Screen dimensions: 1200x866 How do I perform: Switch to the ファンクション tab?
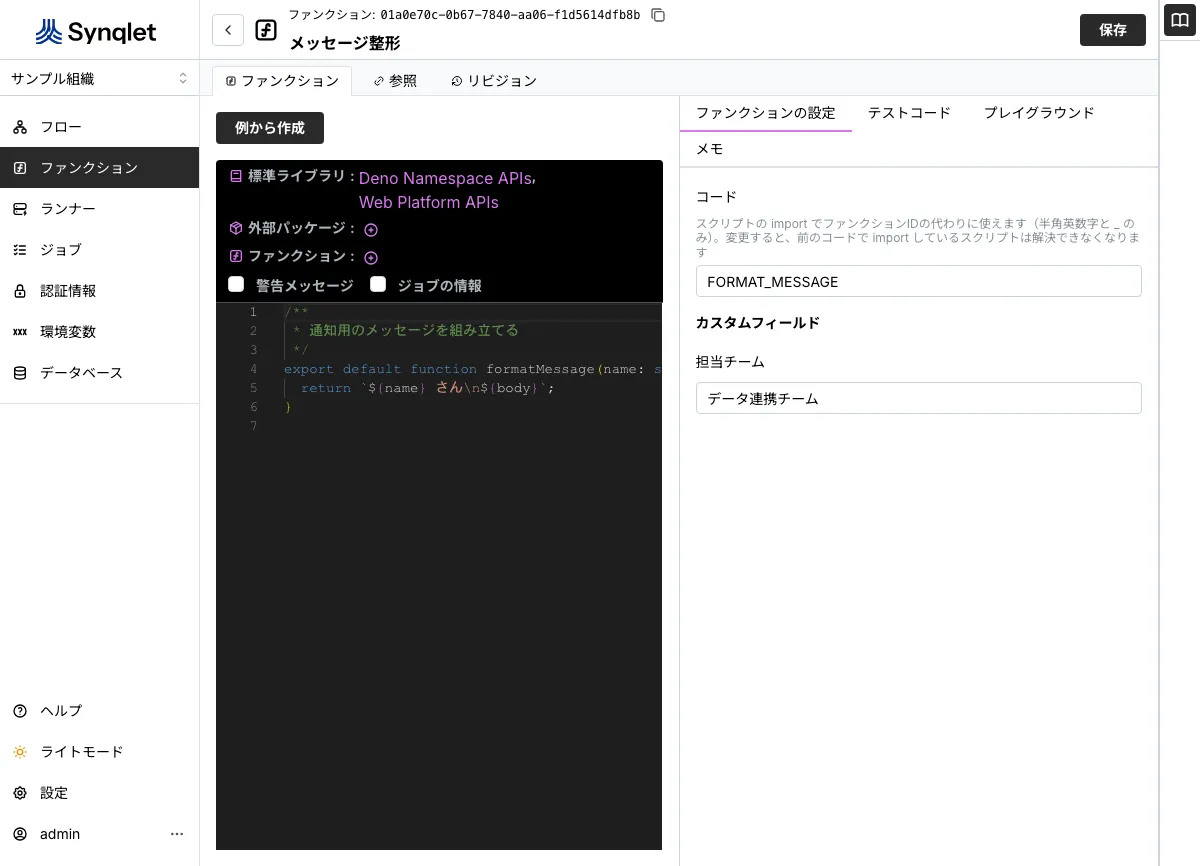click(282, 81)
